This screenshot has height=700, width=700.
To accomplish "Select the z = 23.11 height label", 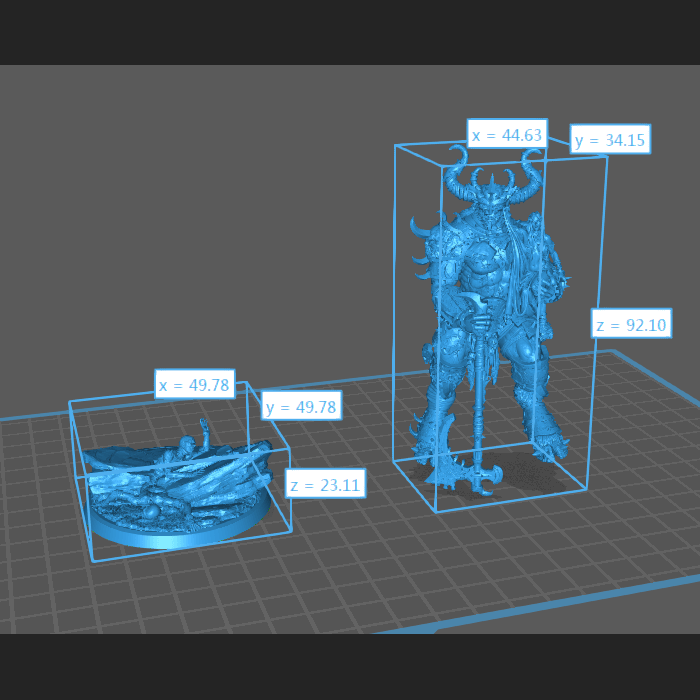I will point(325,485).
